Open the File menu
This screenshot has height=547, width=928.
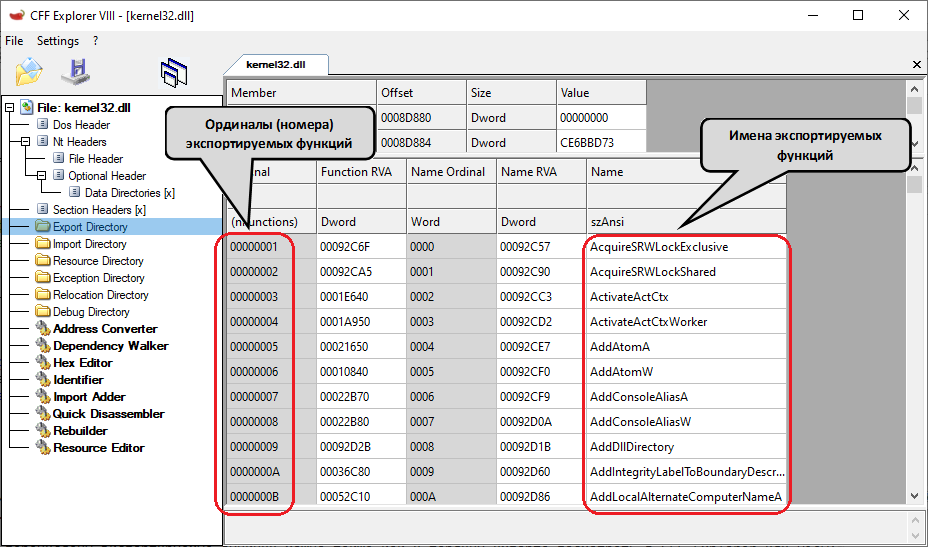point(14,41)
